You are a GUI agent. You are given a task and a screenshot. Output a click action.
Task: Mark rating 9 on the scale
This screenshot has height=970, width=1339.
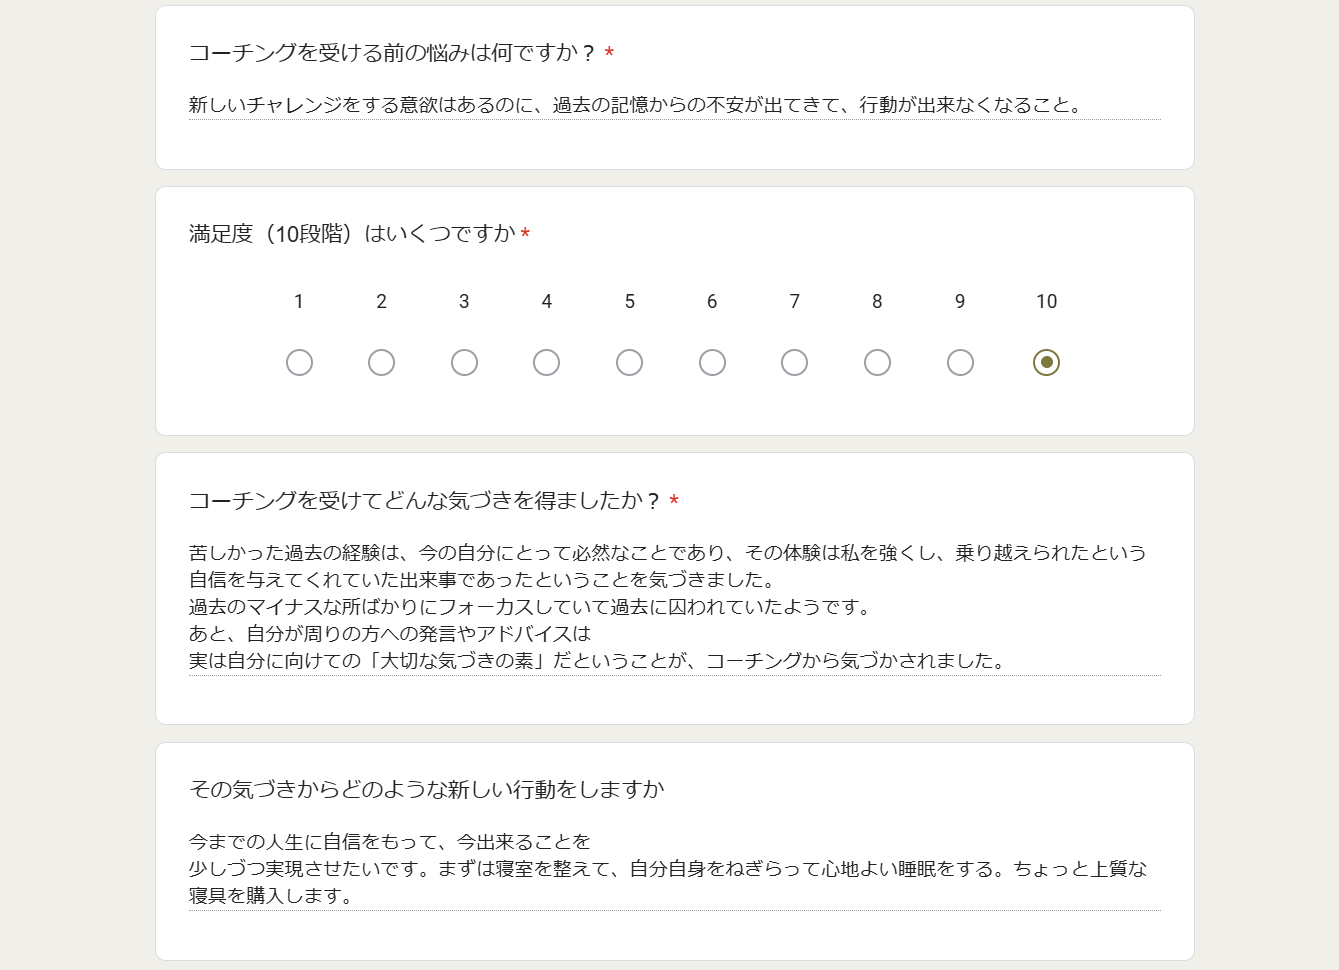click(960, 362)
